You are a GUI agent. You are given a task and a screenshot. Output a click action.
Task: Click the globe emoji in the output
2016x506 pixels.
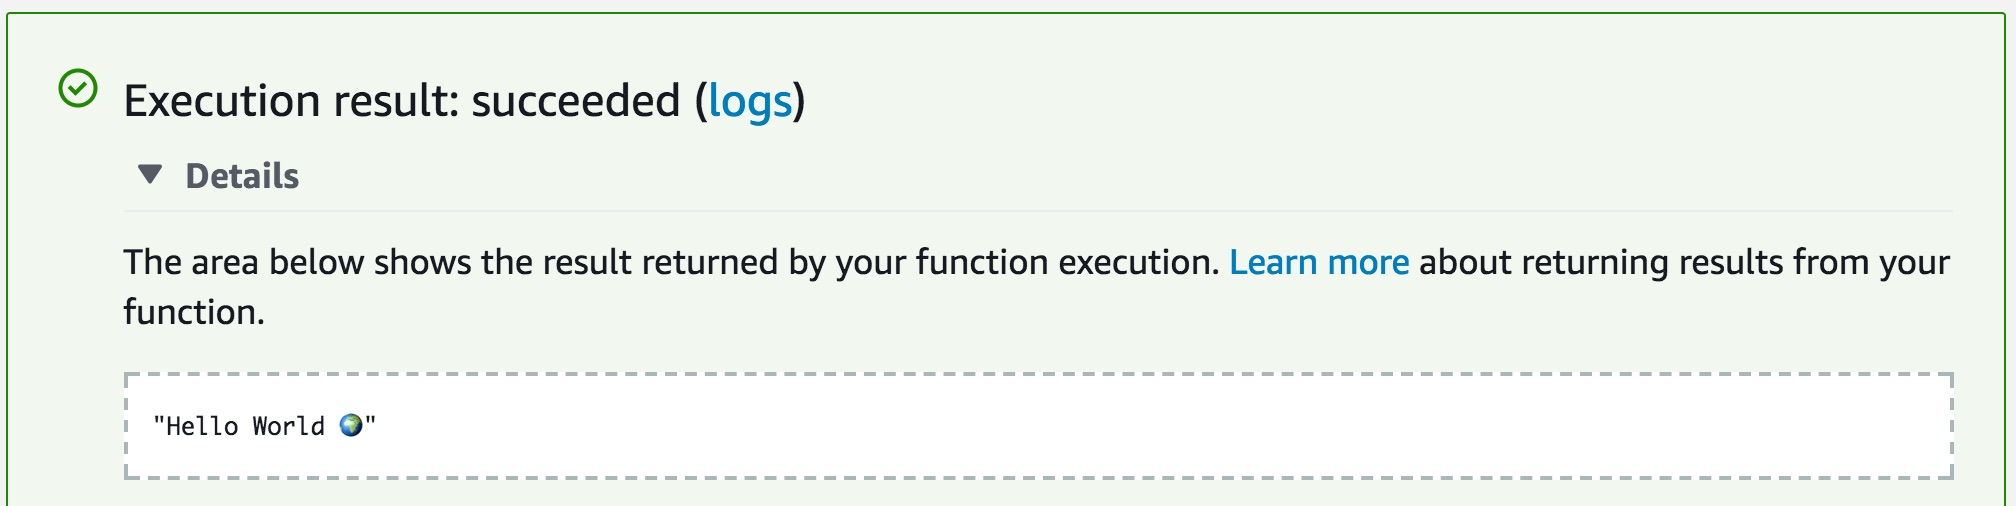tap(351, 426)
